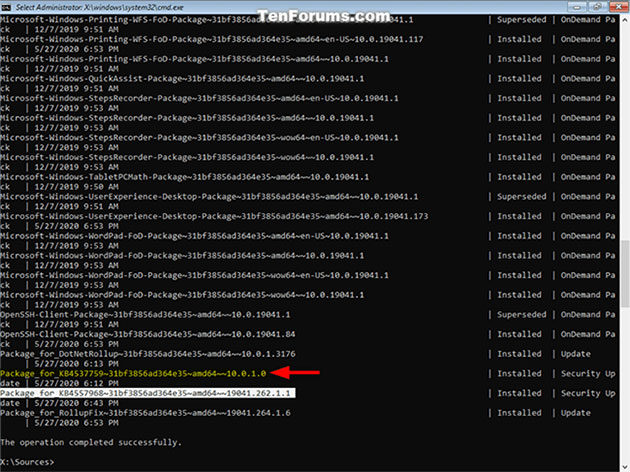
Task: Click the highlighted Package_for_KB4557968 line
Action: [x=147, y=393]
